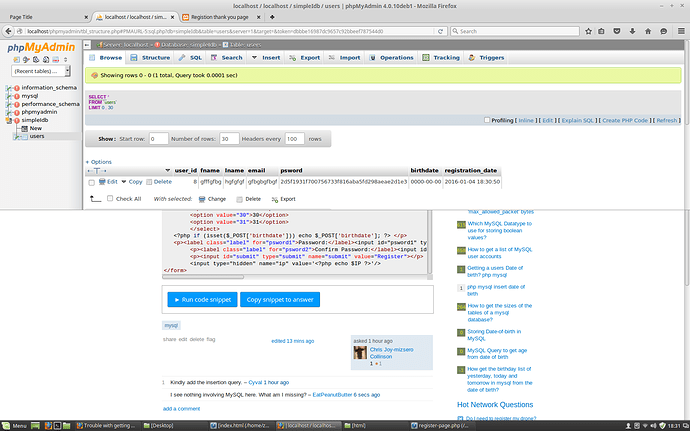The image size is (690, 431).
Task: Click the Start row input field
Action: click(x=158, y=139)
